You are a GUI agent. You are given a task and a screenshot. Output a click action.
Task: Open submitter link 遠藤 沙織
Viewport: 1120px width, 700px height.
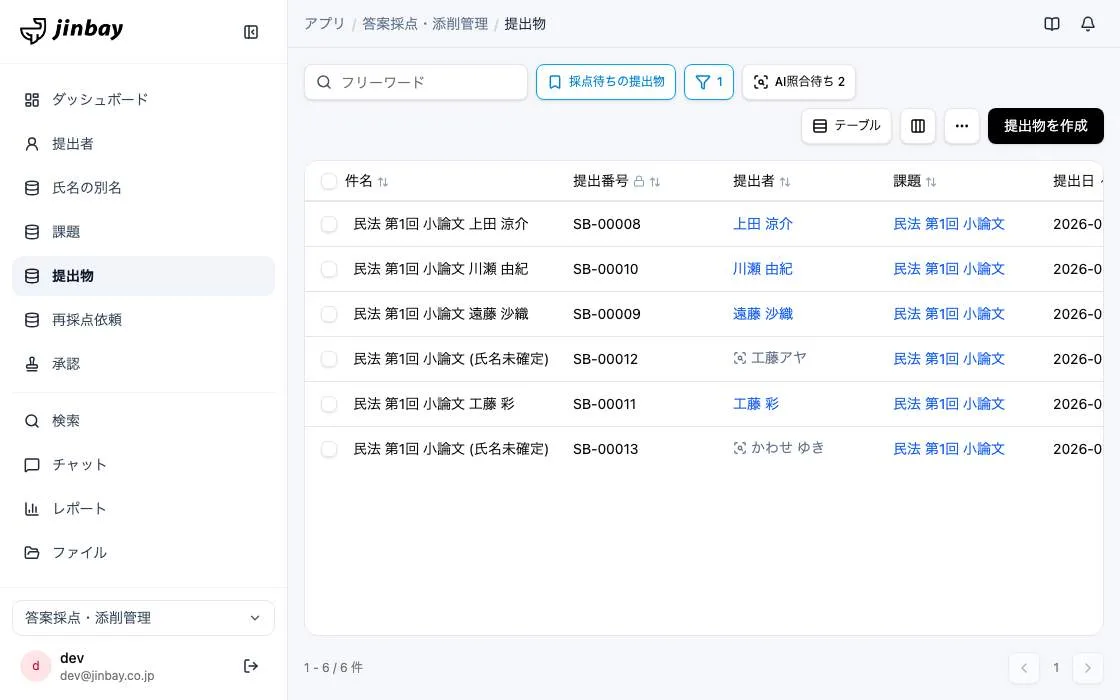(763, 314)
